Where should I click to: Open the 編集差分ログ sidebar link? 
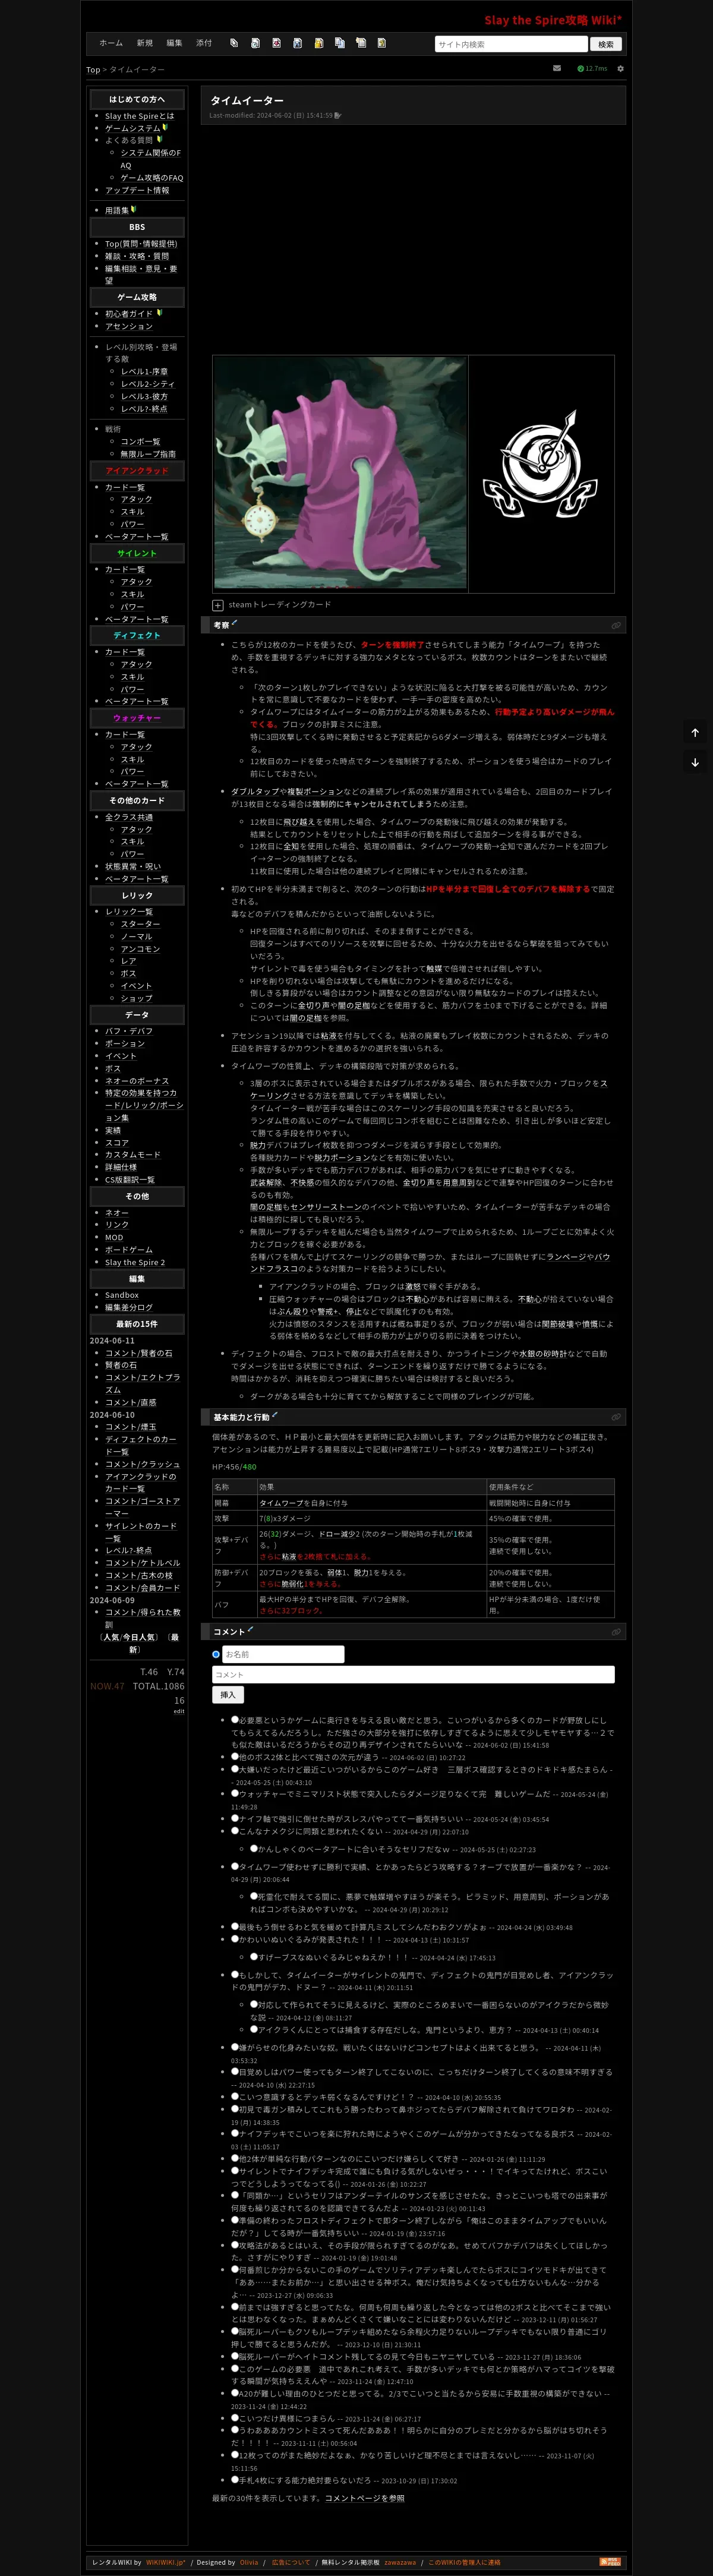(x=129, y=1307)
